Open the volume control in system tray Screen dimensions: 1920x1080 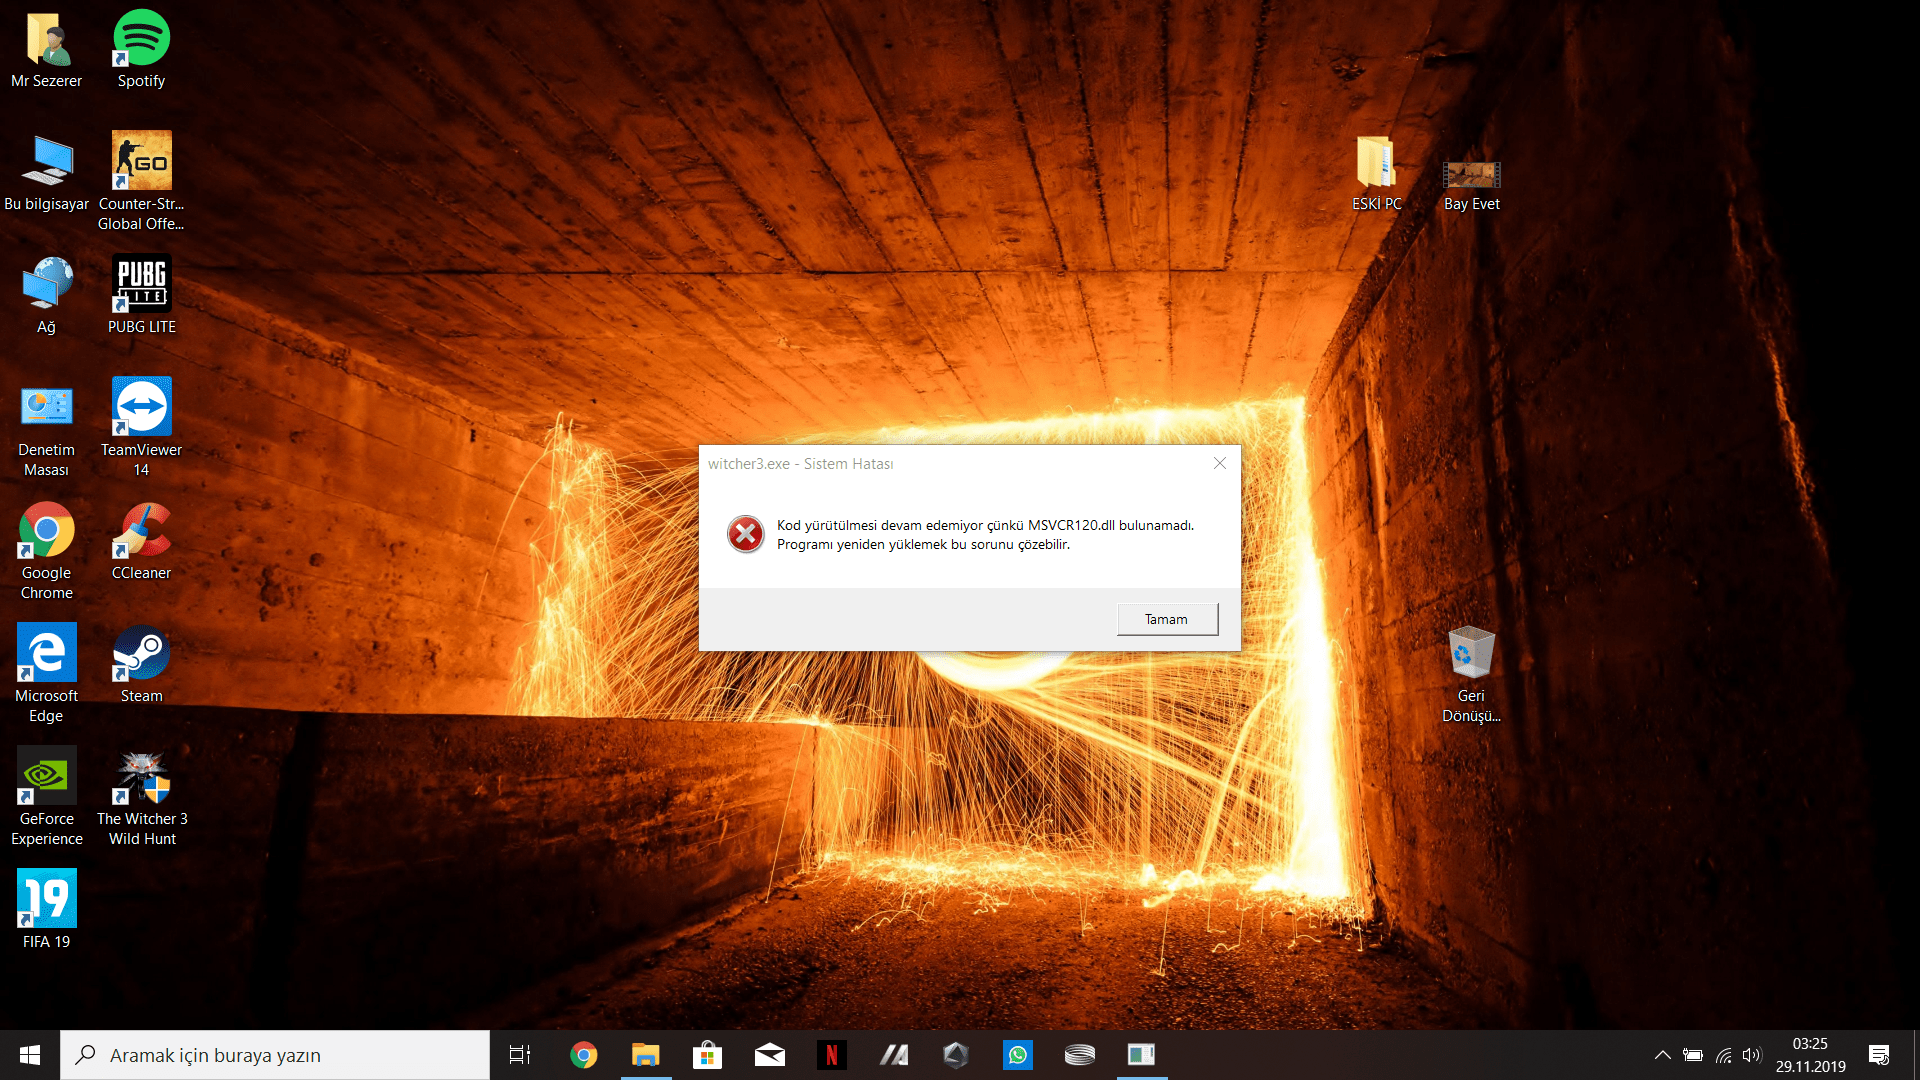click(1751, 1055)
